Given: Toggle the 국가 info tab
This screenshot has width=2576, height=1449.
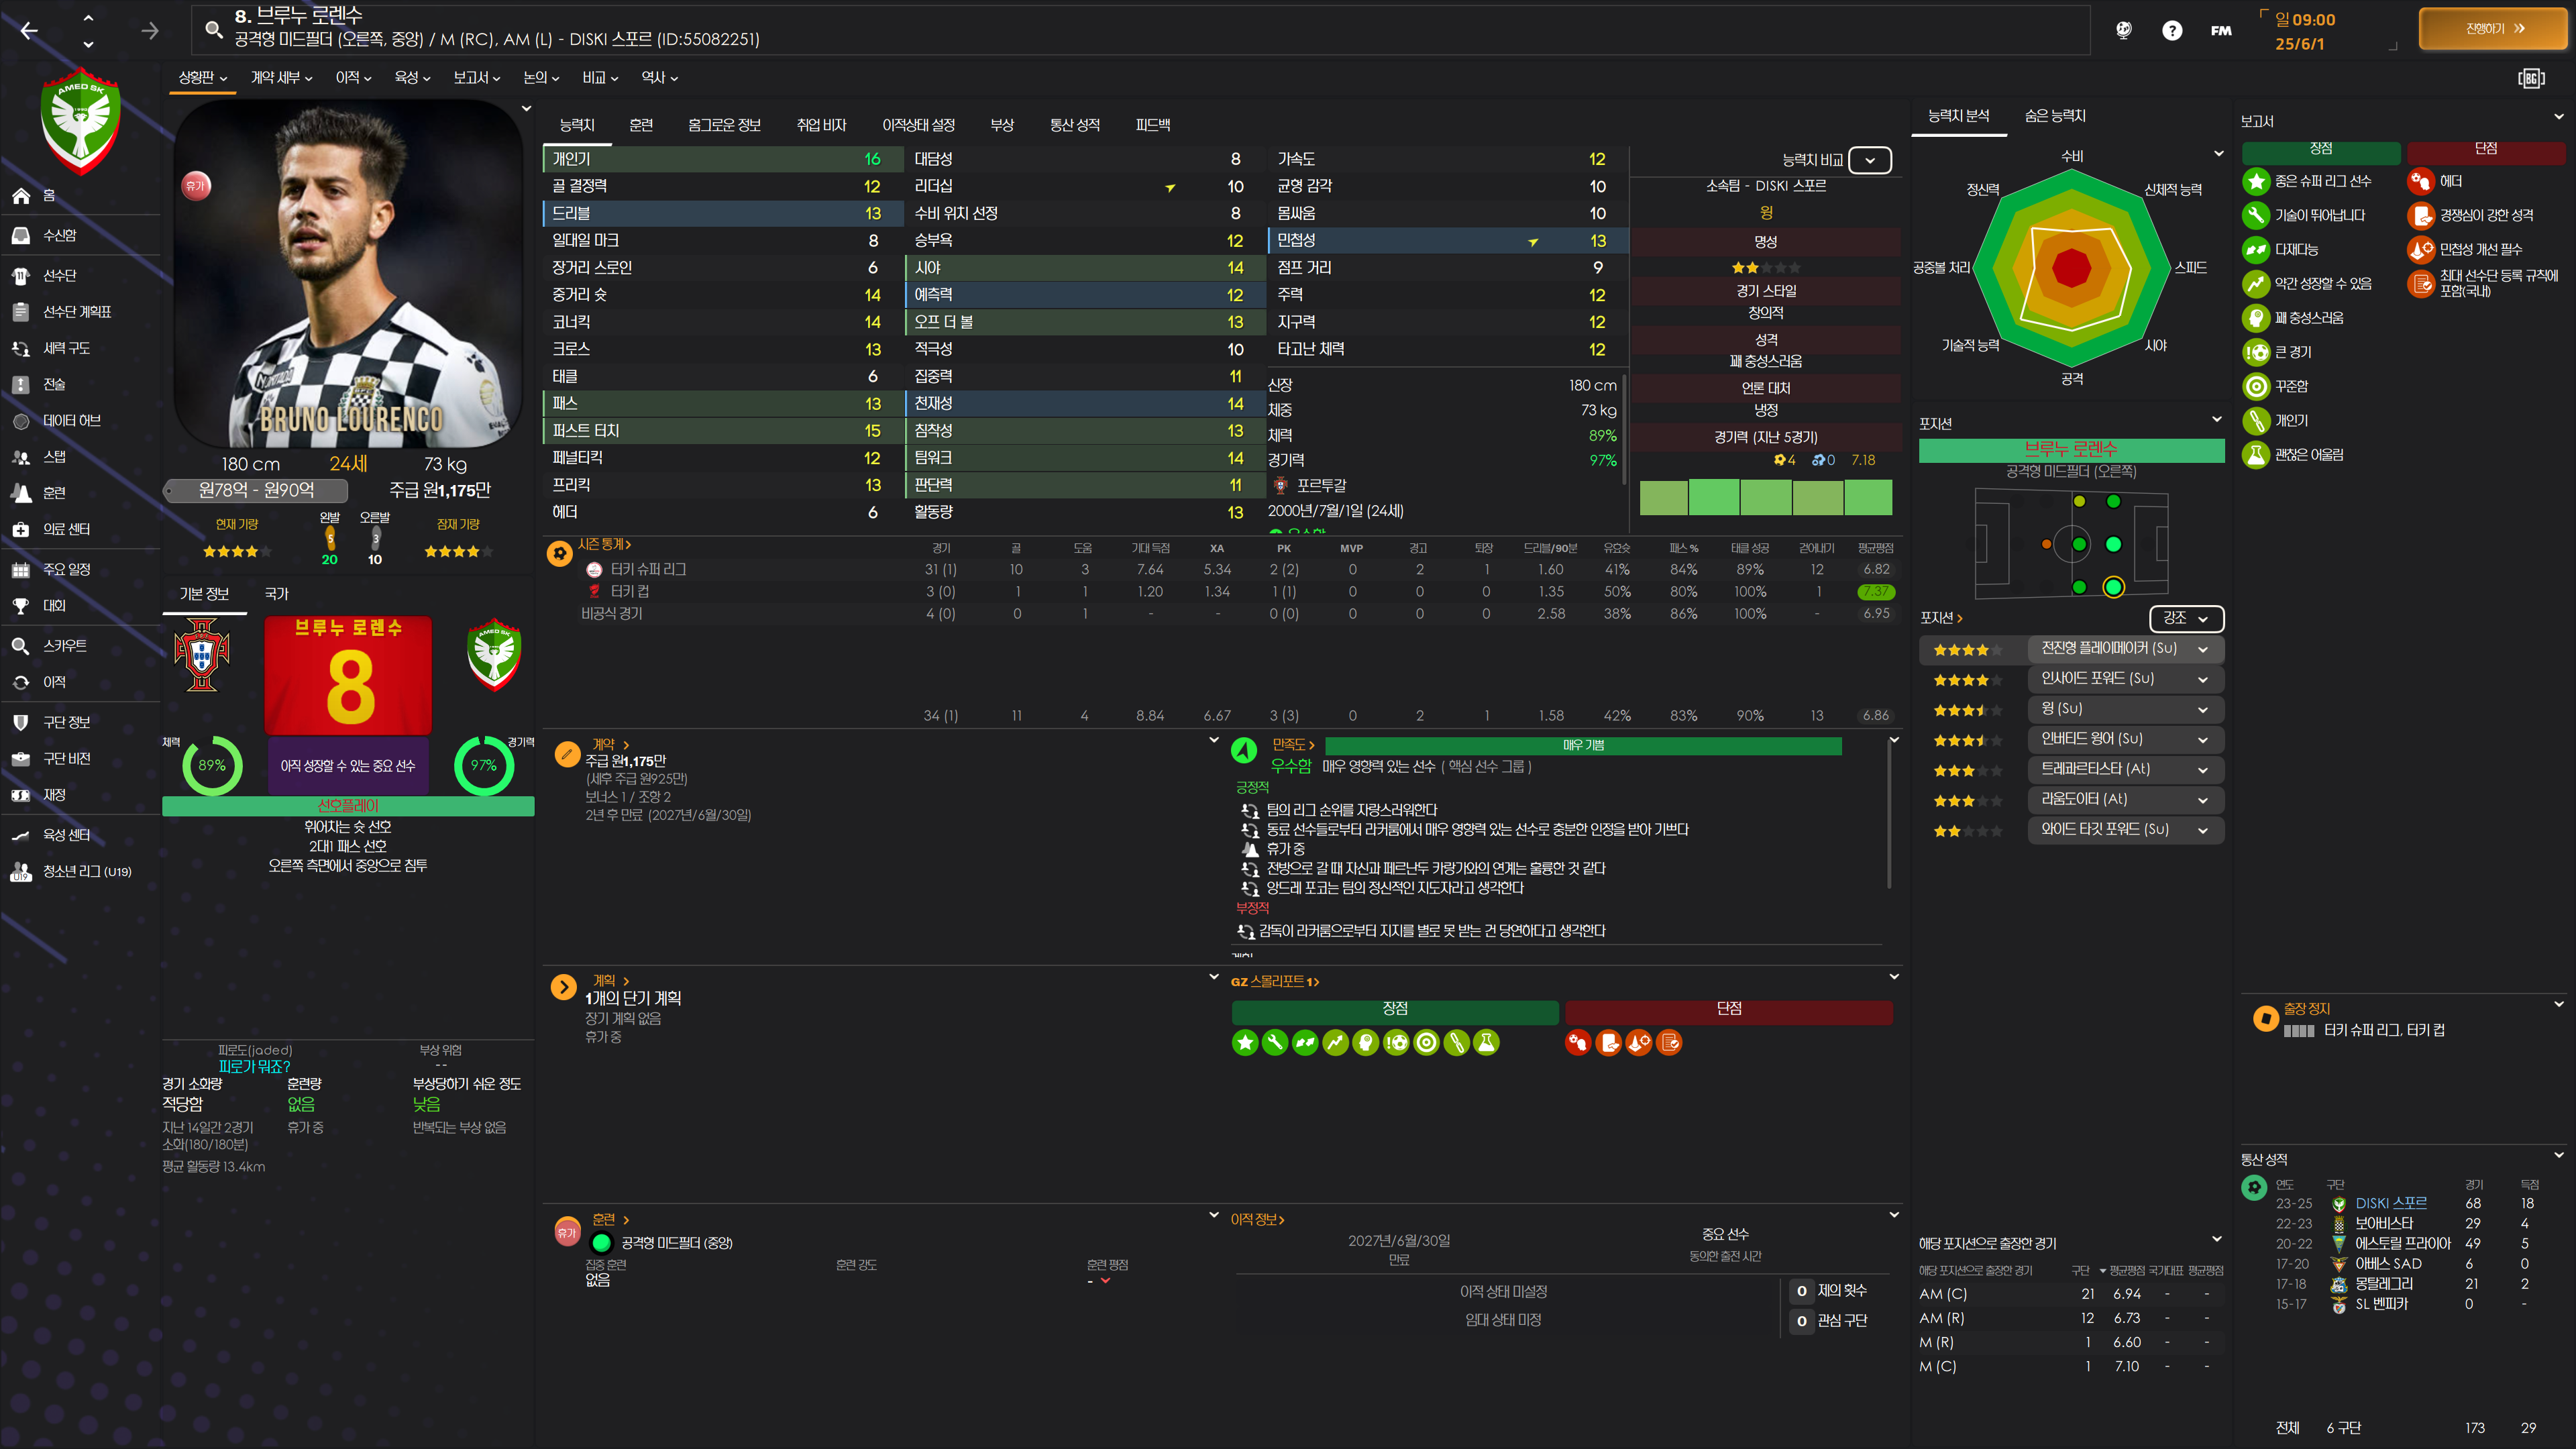Looking at the screenshot, I should (276, 593).
